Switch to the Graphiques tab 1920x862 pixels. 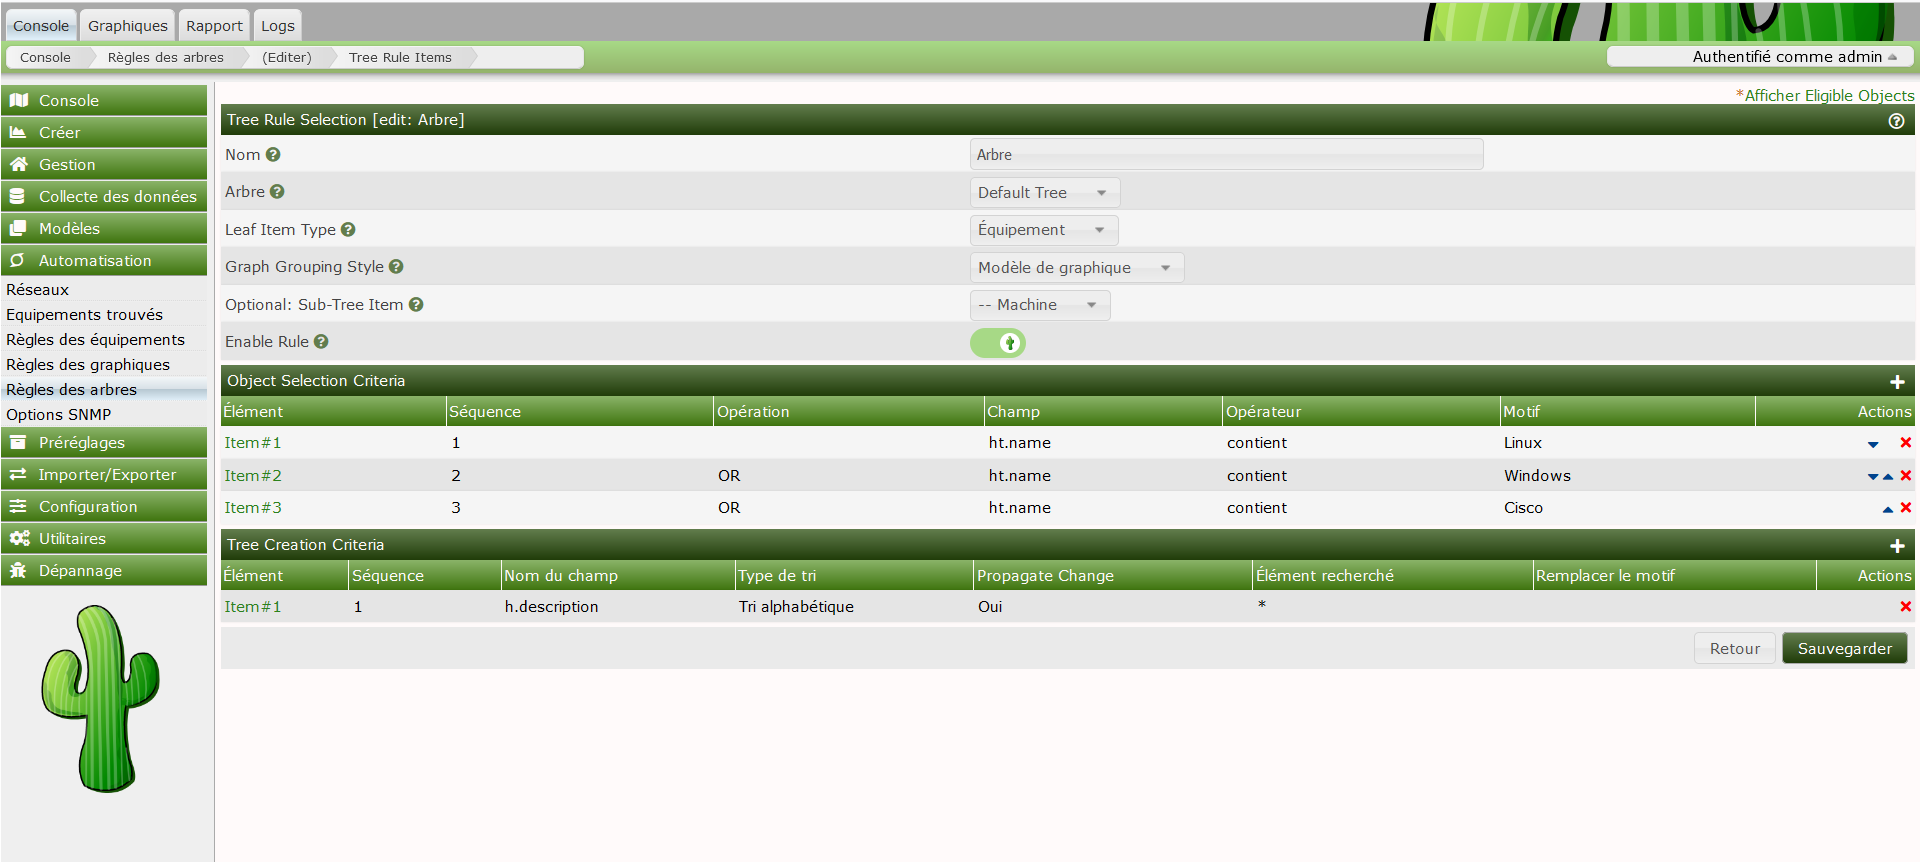[x=127, y=26]
